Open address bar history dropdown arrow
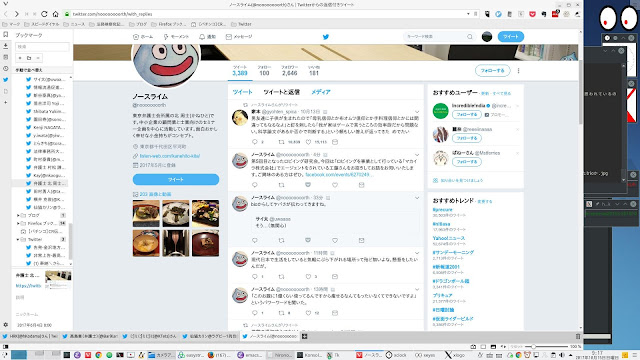 click(x=468, y=14)
